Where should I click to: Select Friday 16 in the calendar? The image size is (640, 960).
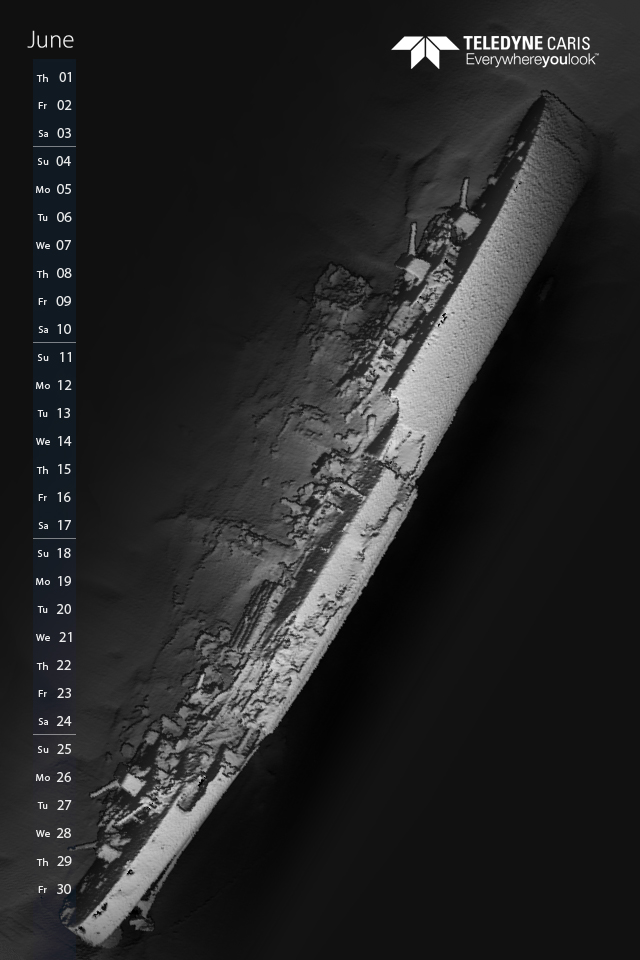pos(55,497)
